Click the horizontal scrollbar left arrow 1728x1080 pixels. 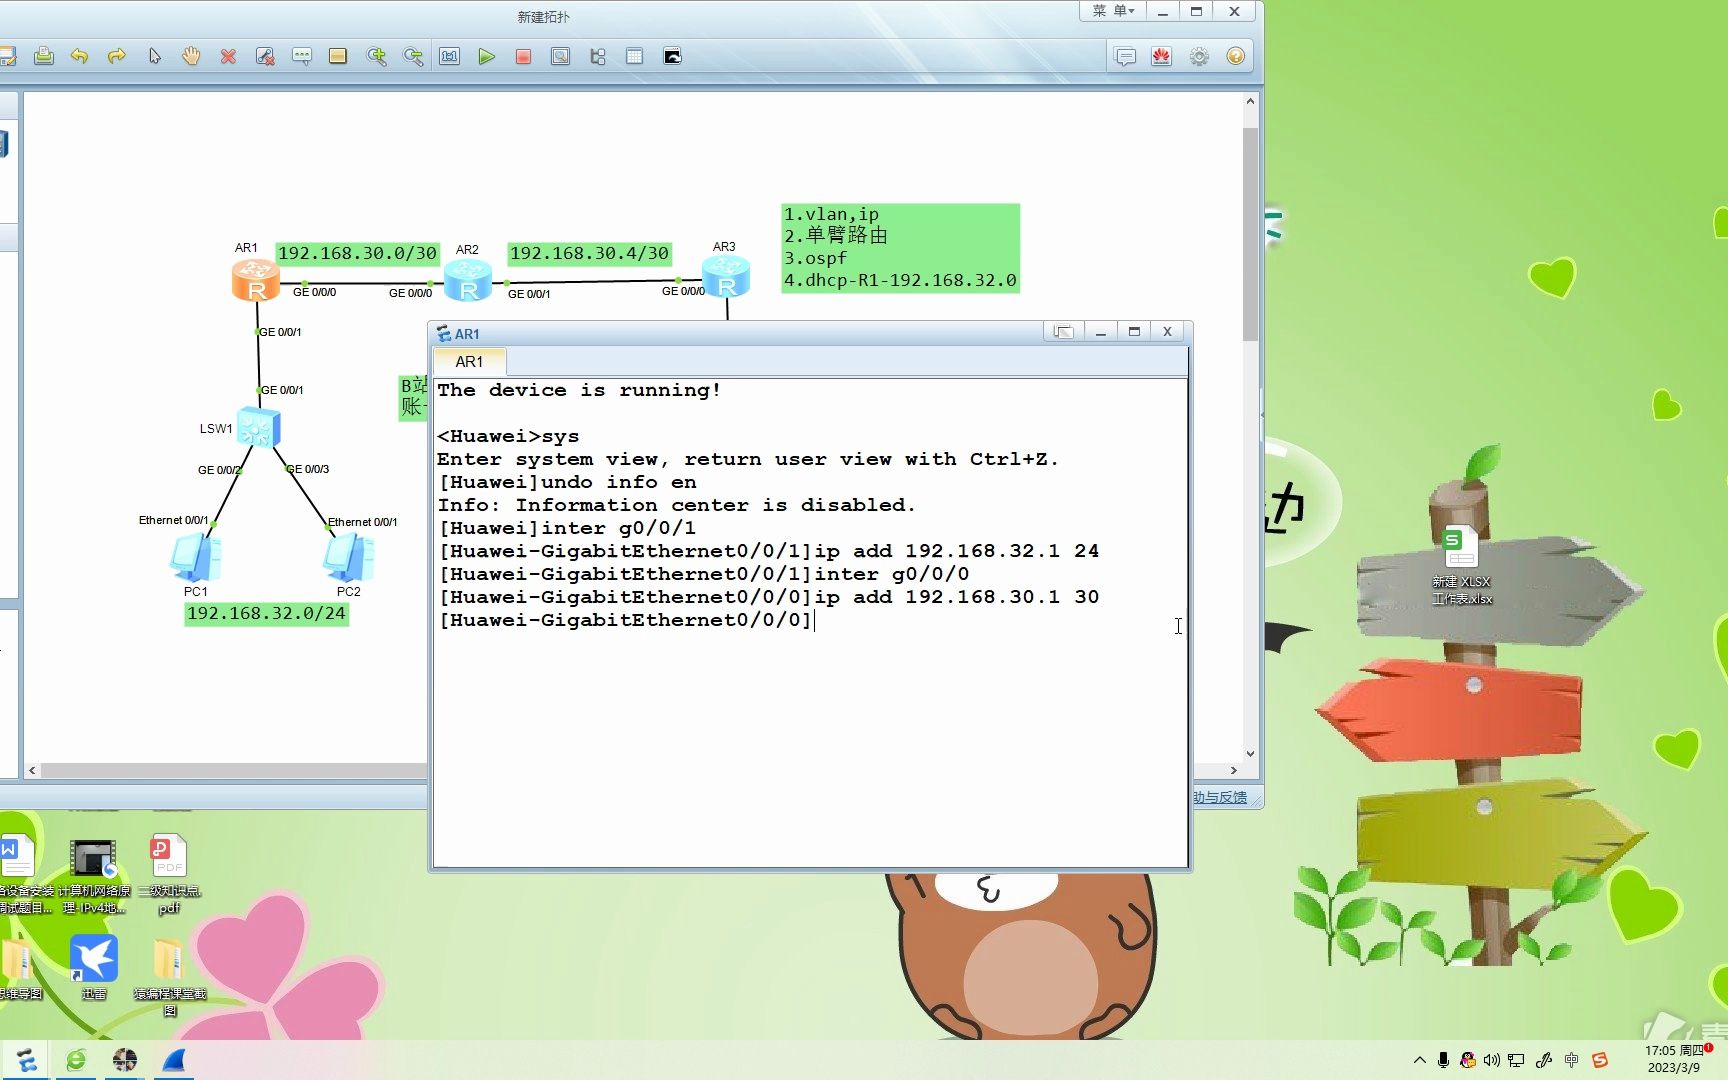pyautogui.click(x=33, y=770)
